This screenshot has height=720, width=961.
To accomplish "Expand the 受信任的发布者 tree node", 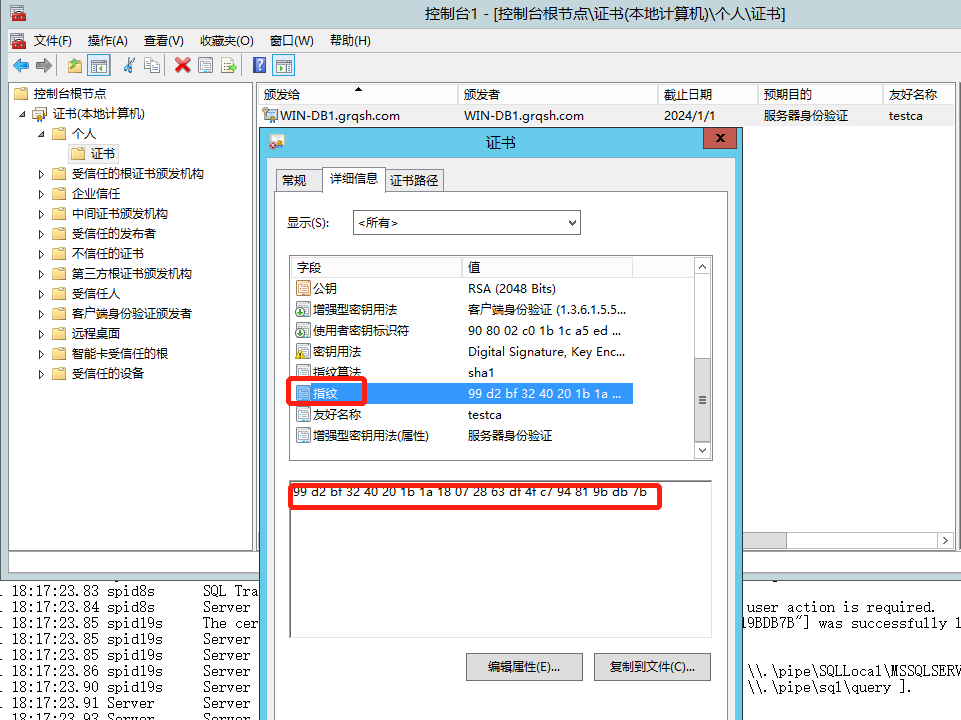I will point(41,234).
